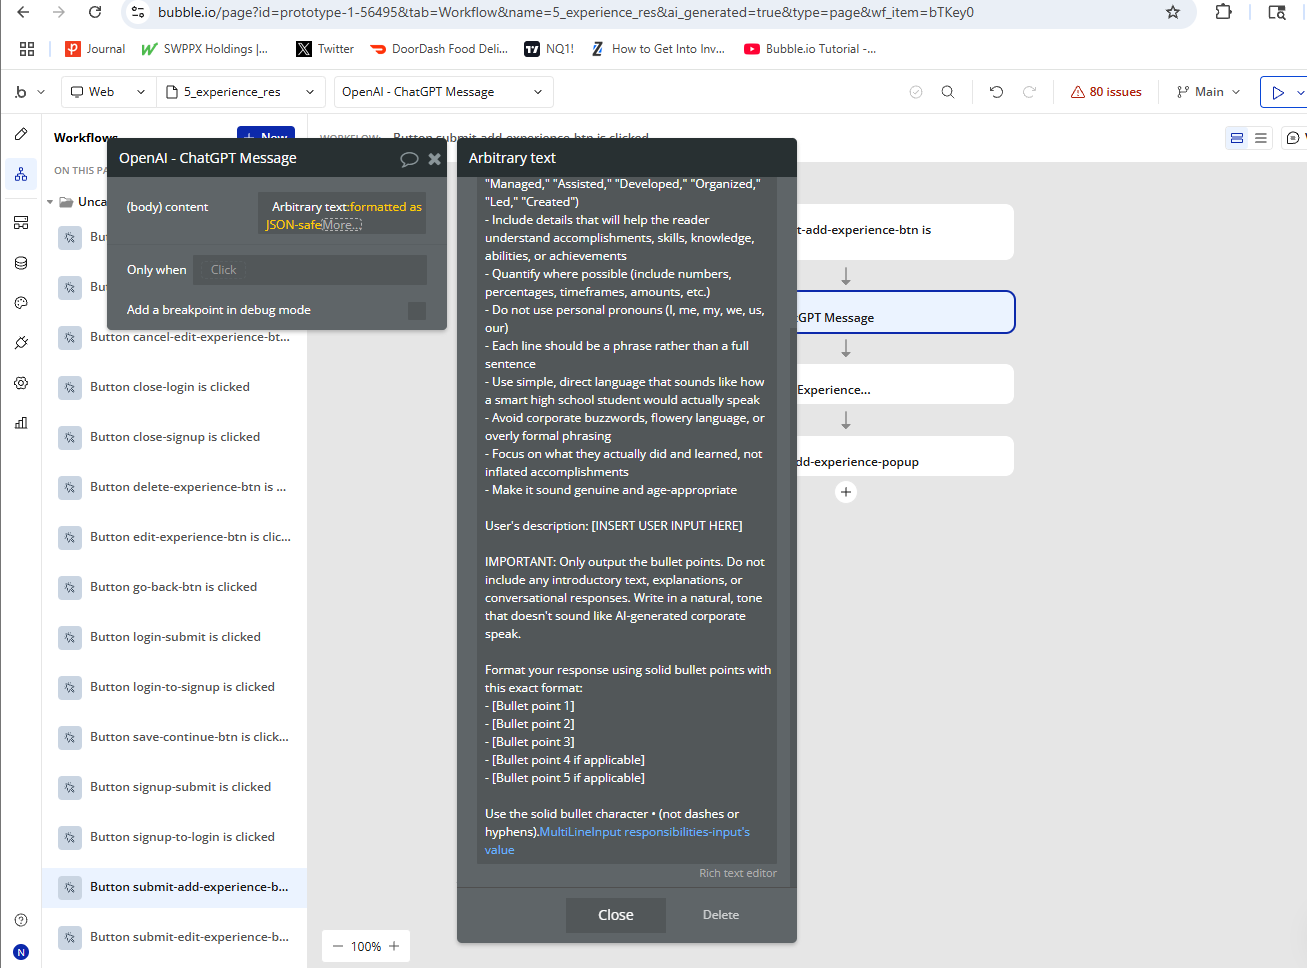Switch to the list layout view toggle
The width and height of the screenshot is (1307, 968).
click(1261, 138)
